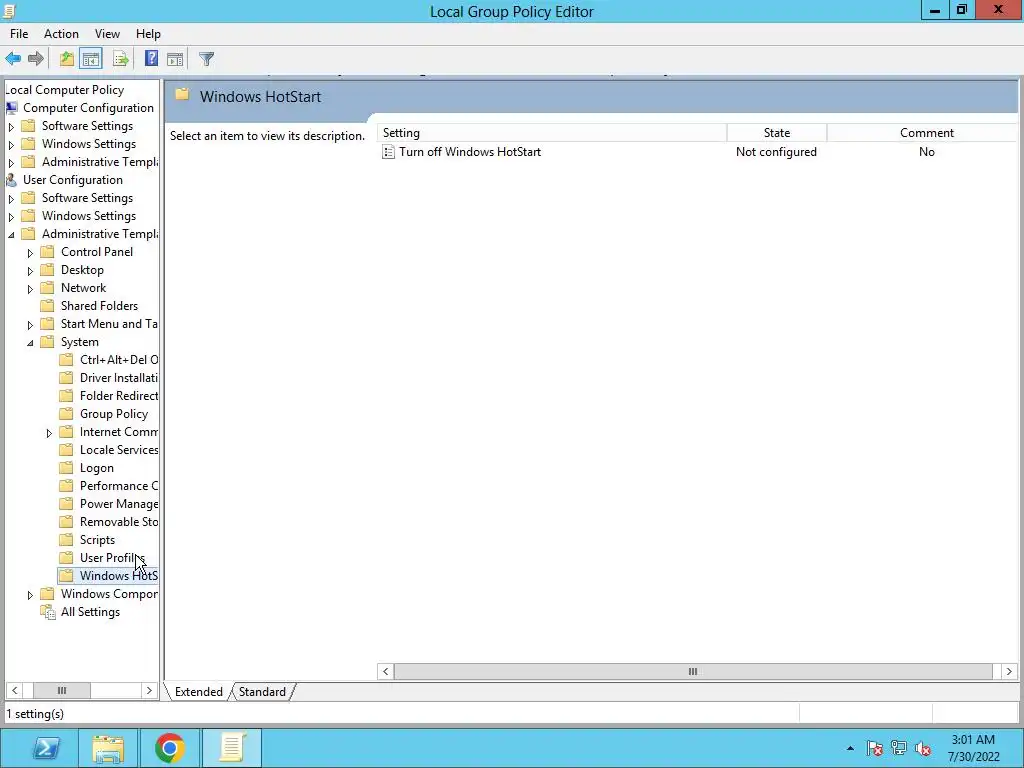This screenshot has width=1024, height=768.
Task: Go up one level folder icon
Action: (x=67, y=59)
